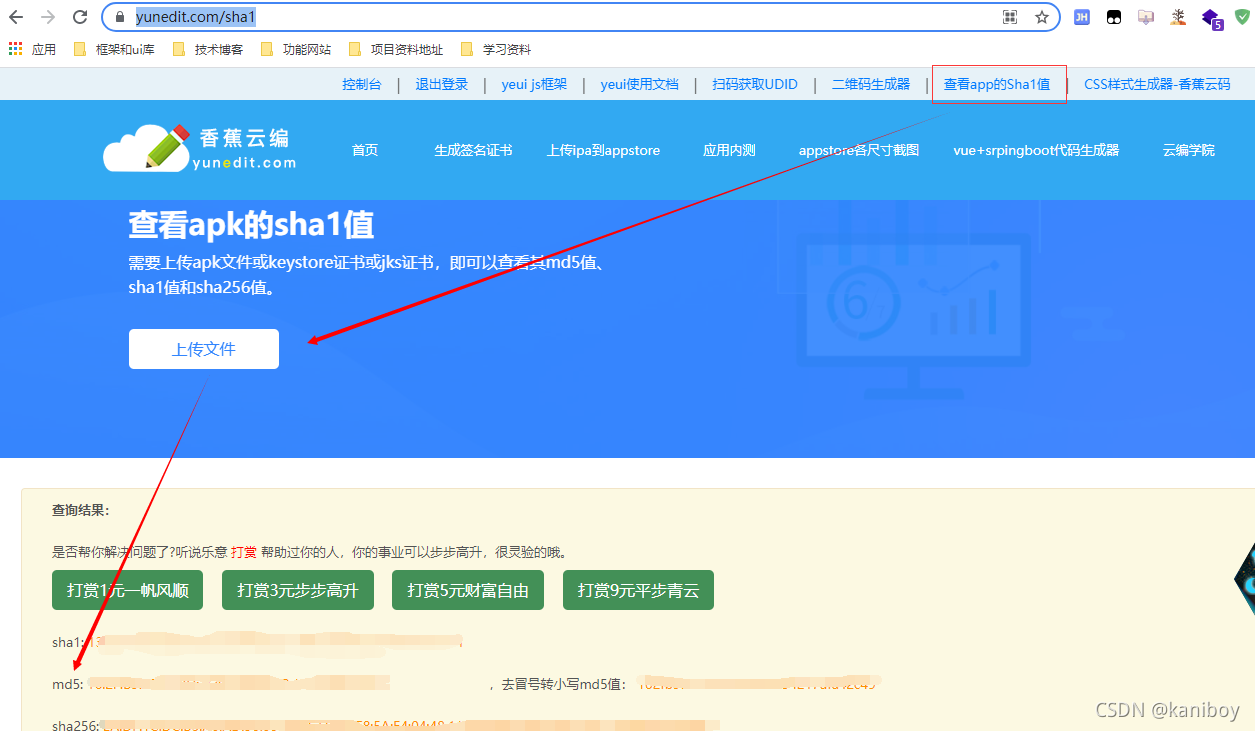This screenshot has width=1255, height=731.
Task: Go back with the browser back arrow
Action: [17, 17]
